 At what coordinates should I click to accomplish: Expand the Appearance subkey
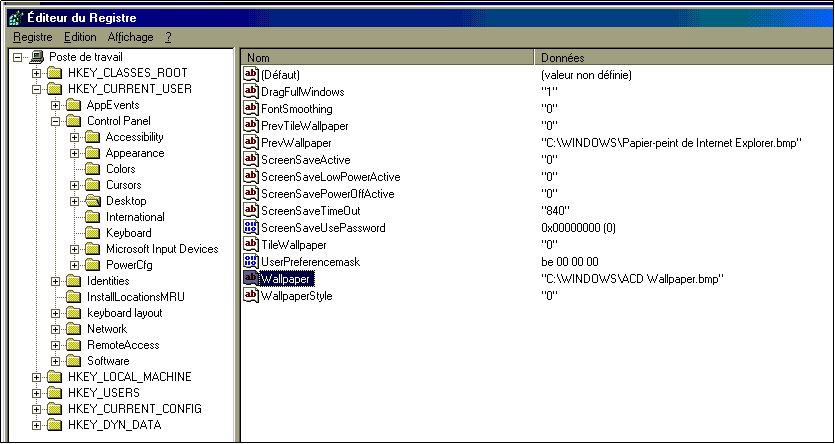point(74,153)
